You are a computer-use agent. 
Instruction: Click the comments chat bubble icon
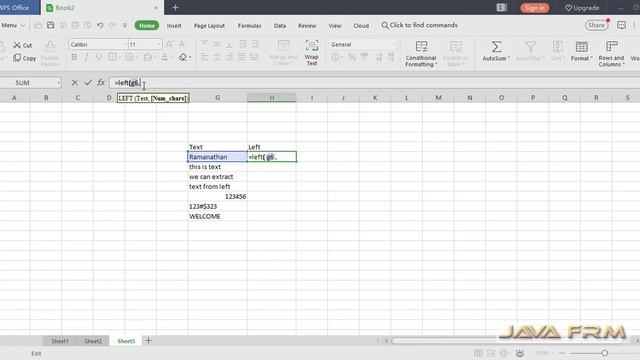pos(621,25)
